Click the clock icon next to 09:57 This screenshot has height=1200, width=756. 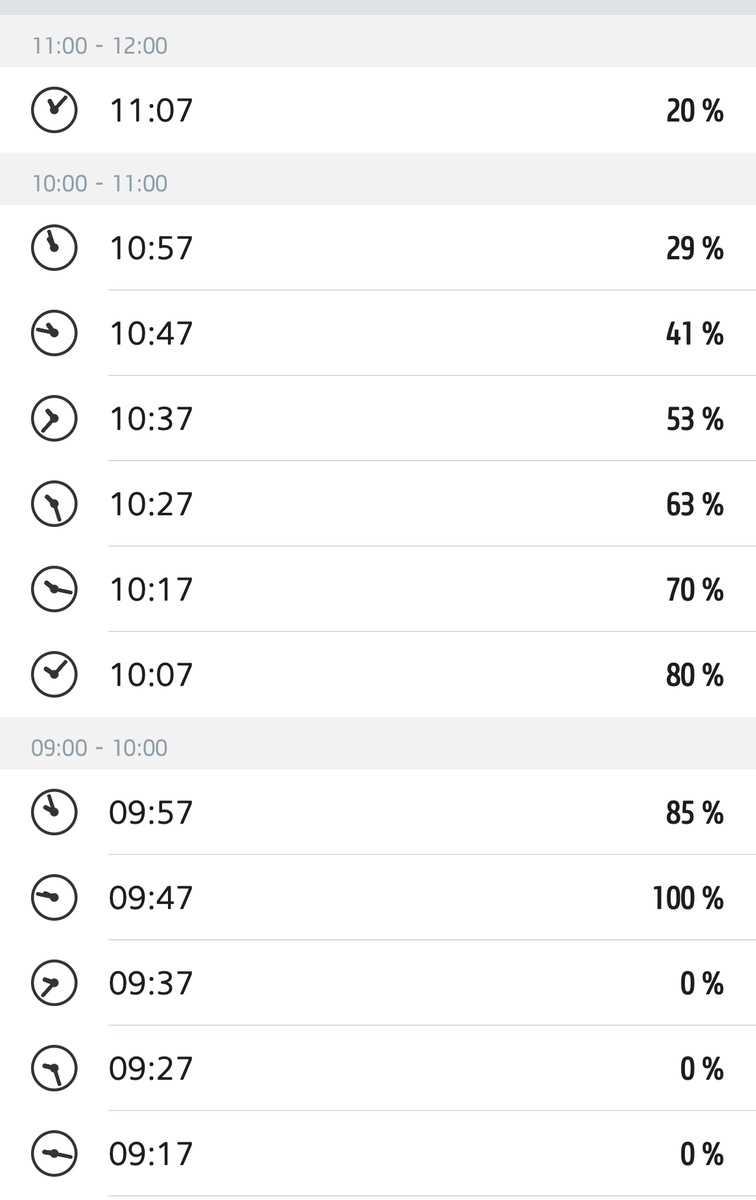pyautogui.click(x=54, y=812)
